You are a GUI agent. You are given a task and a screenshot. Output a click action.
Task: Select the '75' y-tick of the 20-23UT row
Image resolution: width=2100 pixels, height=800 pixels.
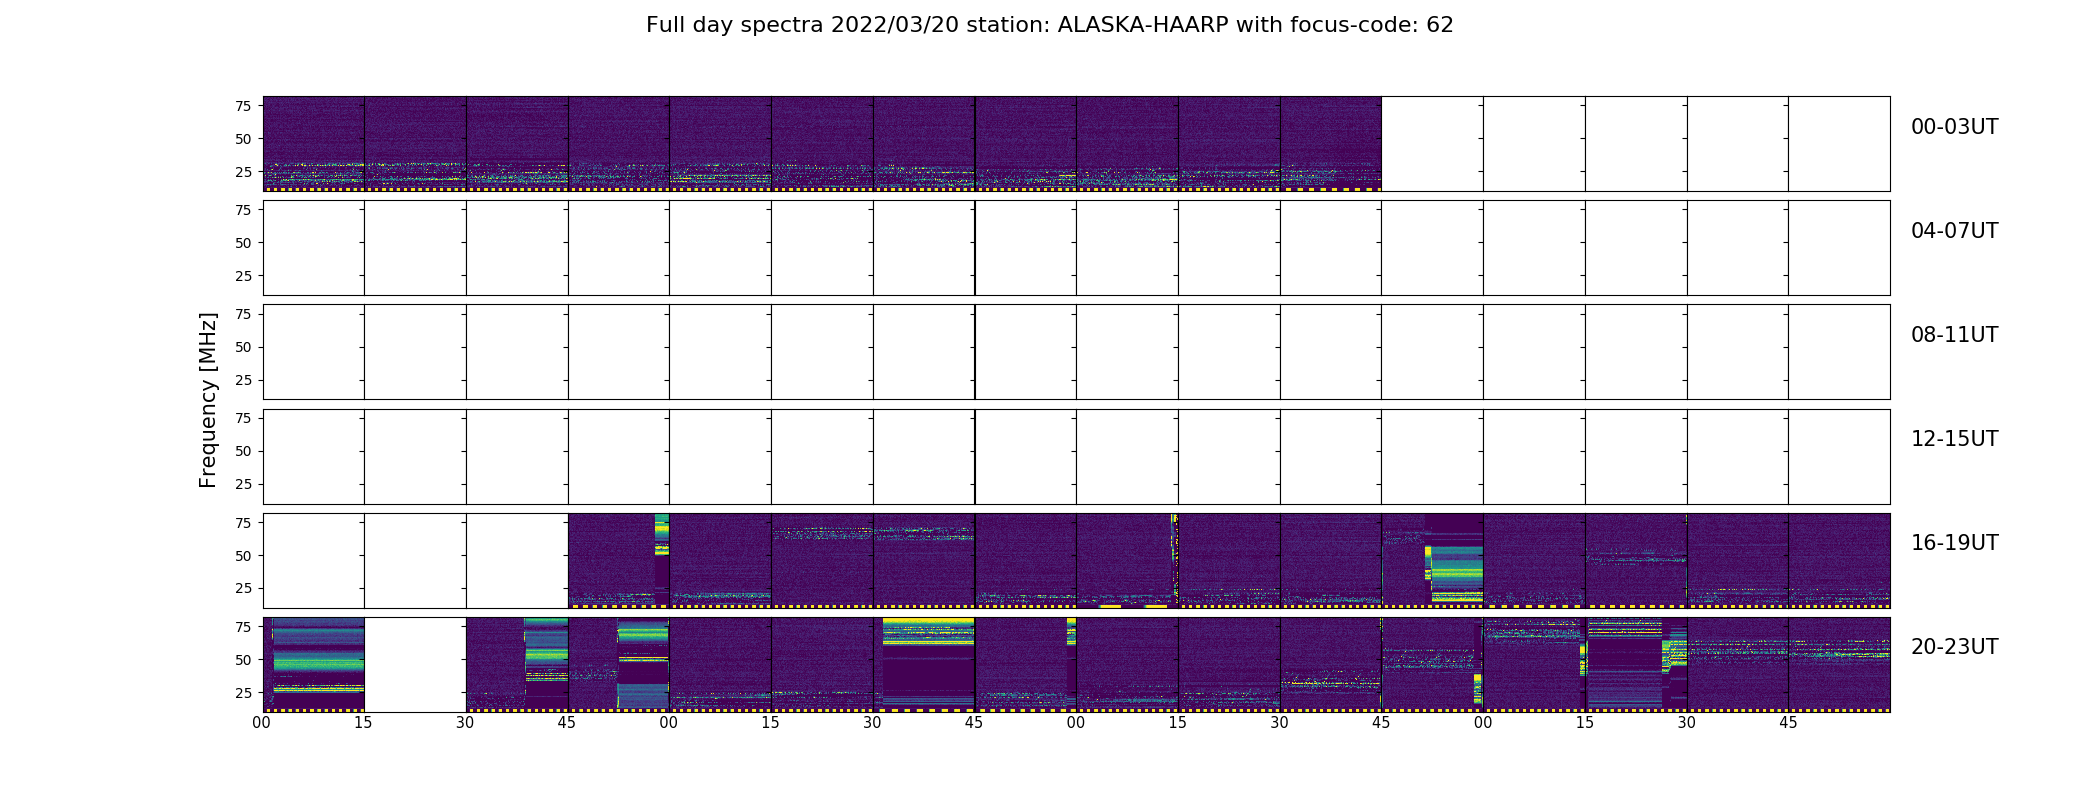tap(243, 627)
